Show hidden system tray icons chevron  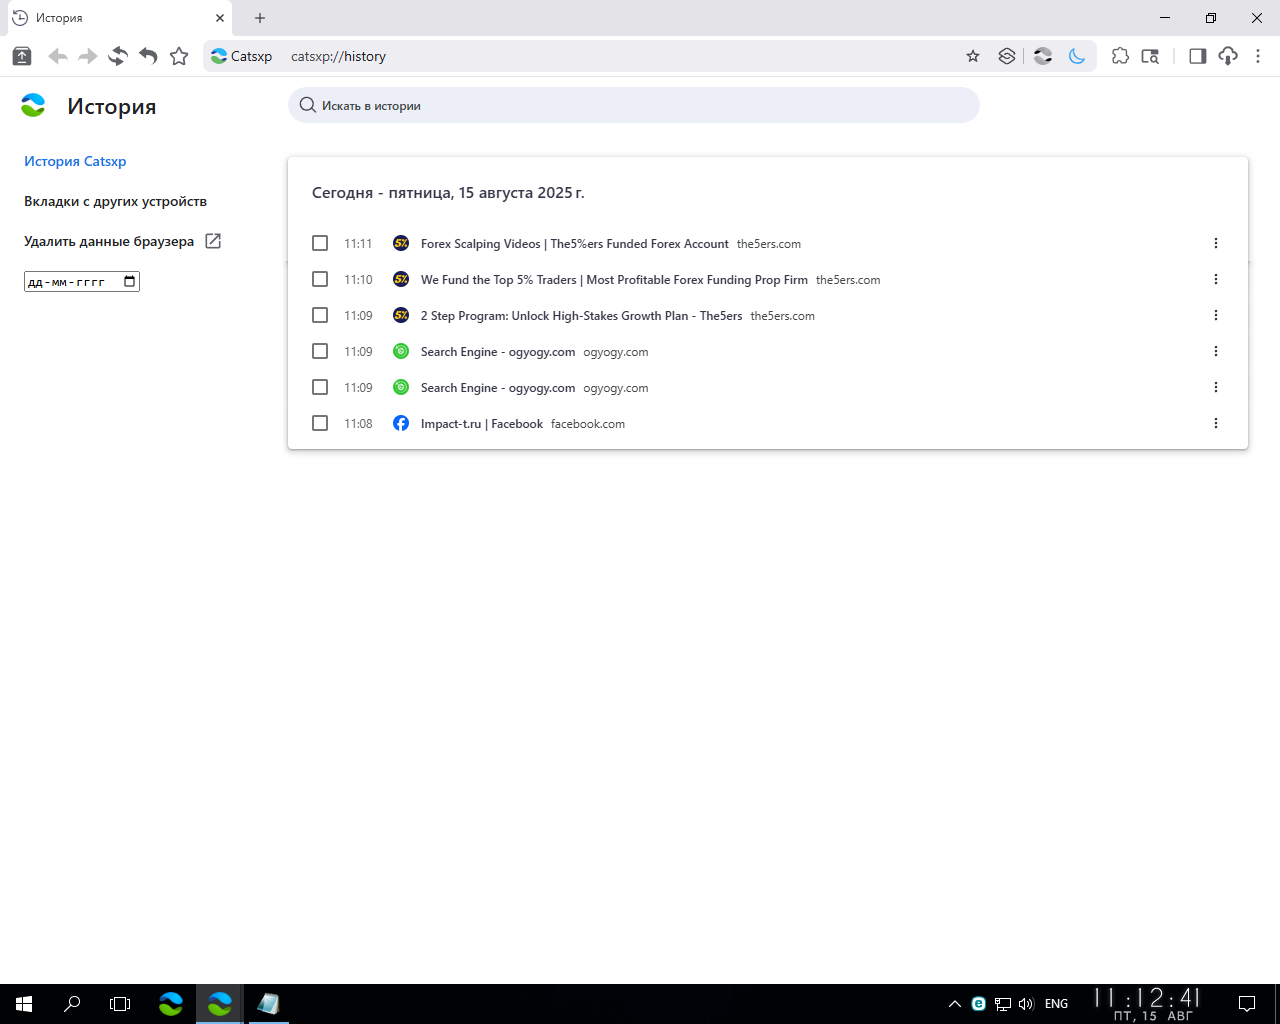coord(954,1004)
